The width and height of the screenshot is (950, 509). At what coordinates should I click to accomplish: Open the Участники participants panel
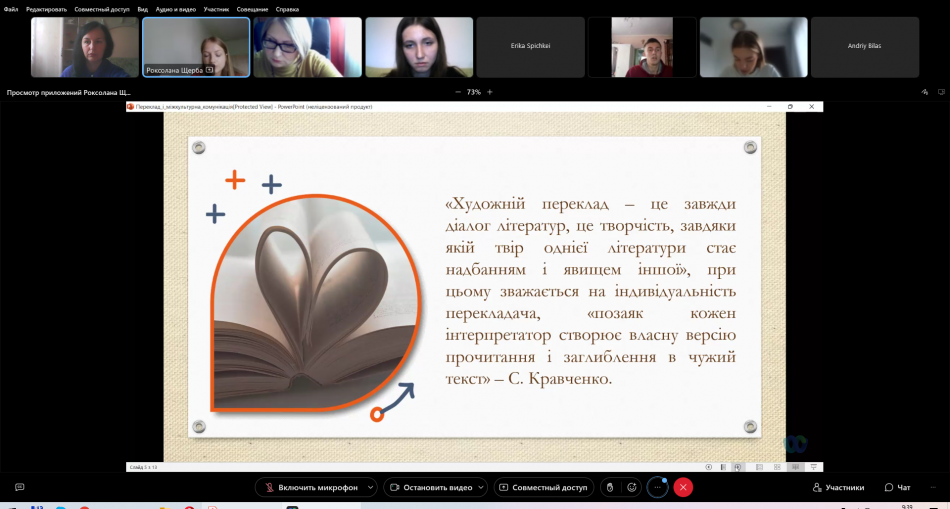[838, 487]
